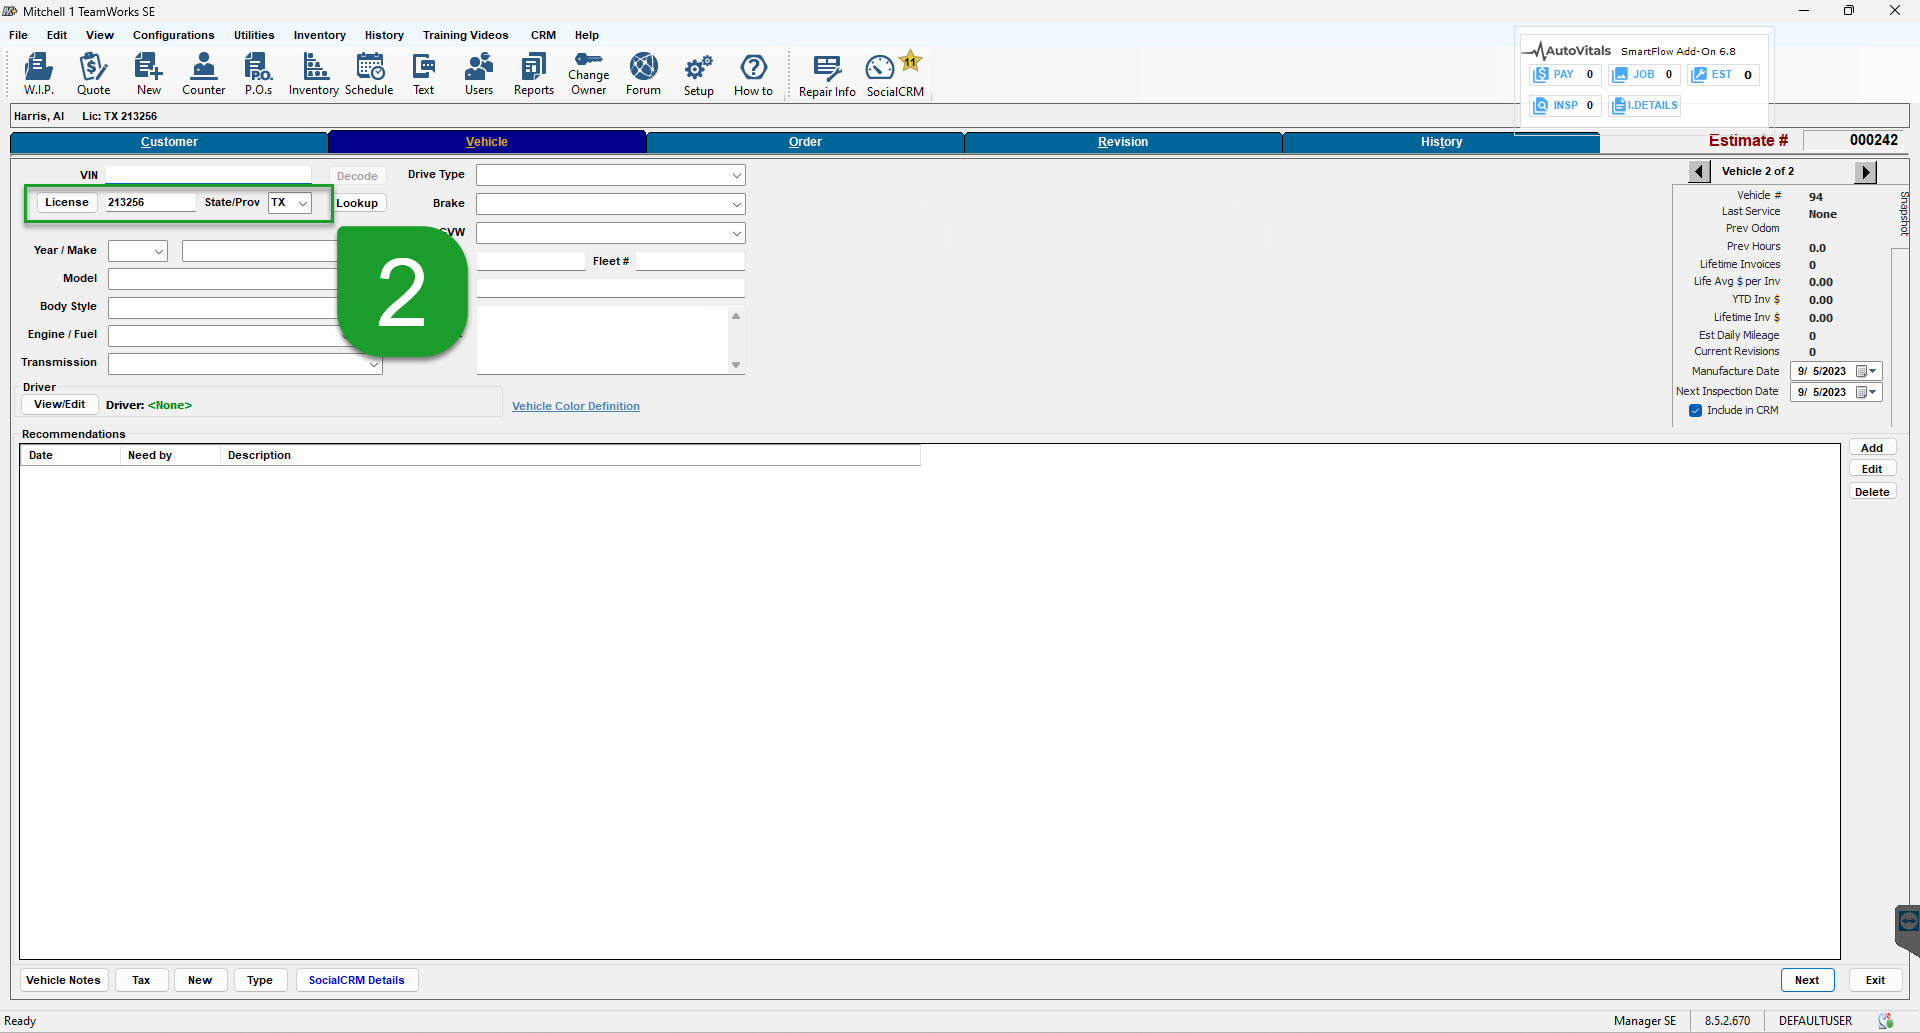This screenshot has height=1033, width=1920.
Task: Open the Training Videos menu
Action: click(465, 35)
